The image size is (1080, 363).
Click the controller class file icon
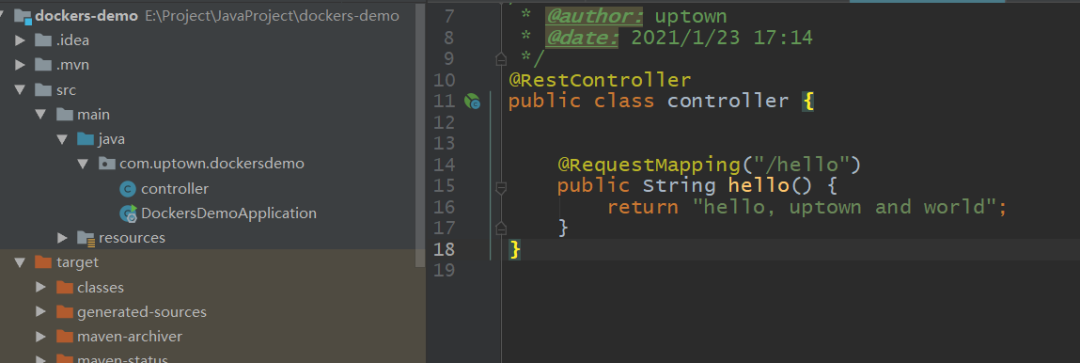[x=127, y=189]
